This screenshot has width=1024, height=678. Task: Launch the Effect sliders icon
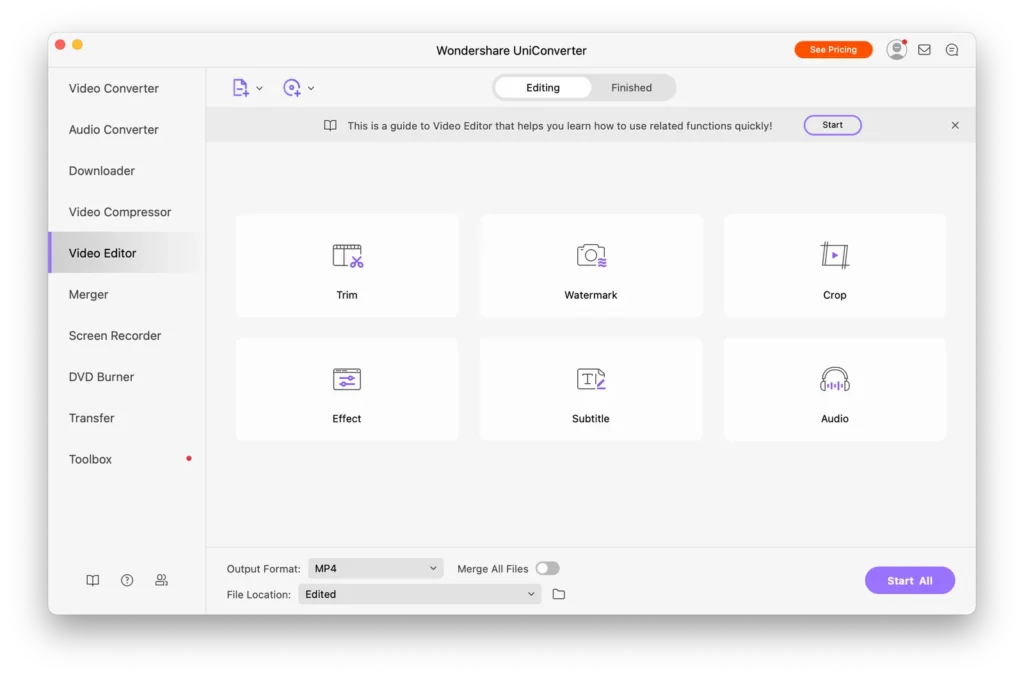click(x=347, y=379)
